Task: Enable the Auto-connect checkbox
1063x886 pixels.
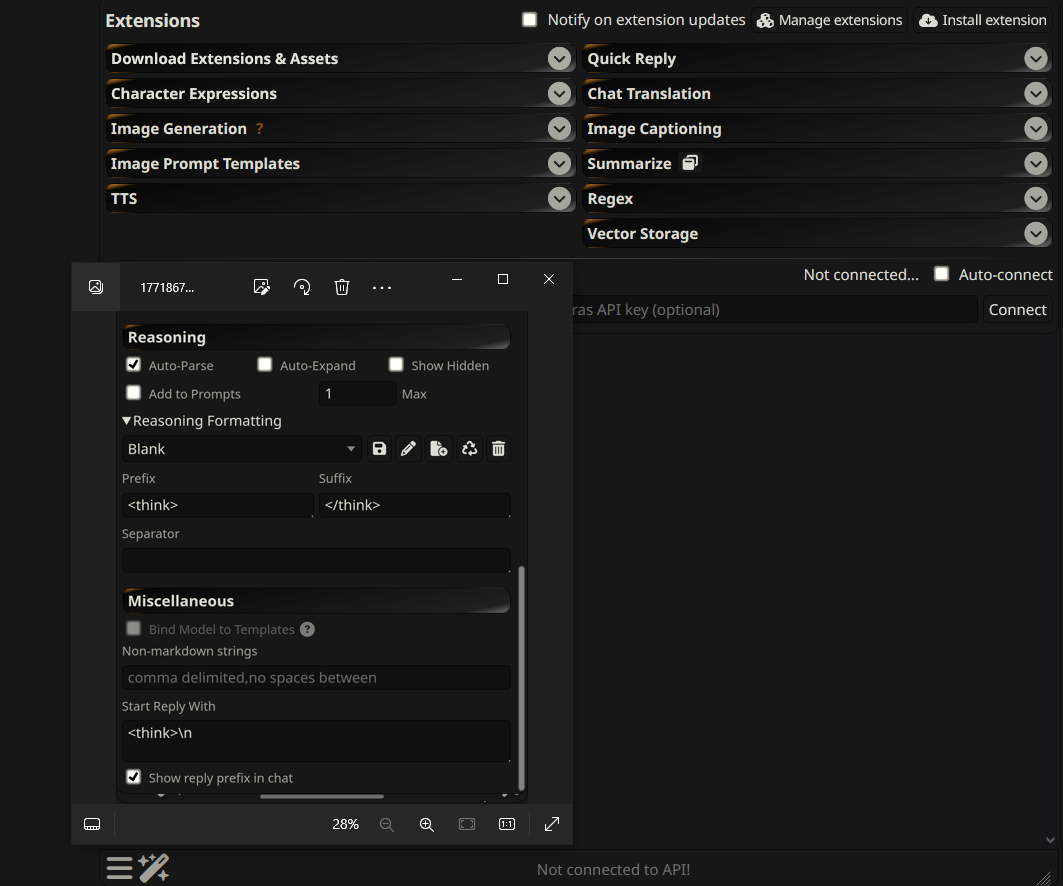Action: [x=941, y=274]
